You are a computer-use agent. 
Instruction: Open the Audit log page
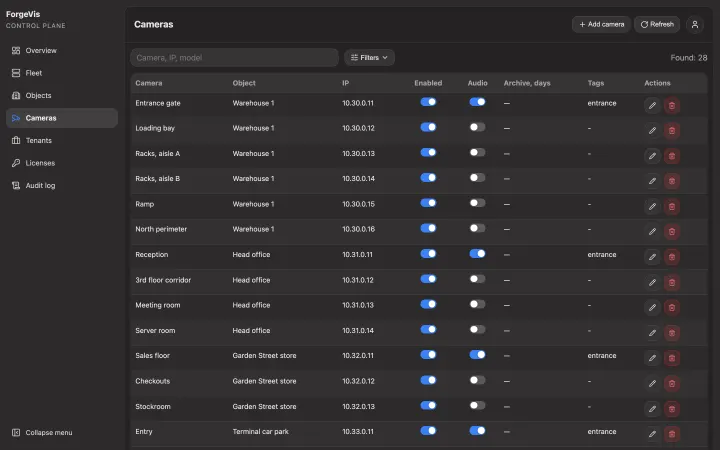pos(62,186)
